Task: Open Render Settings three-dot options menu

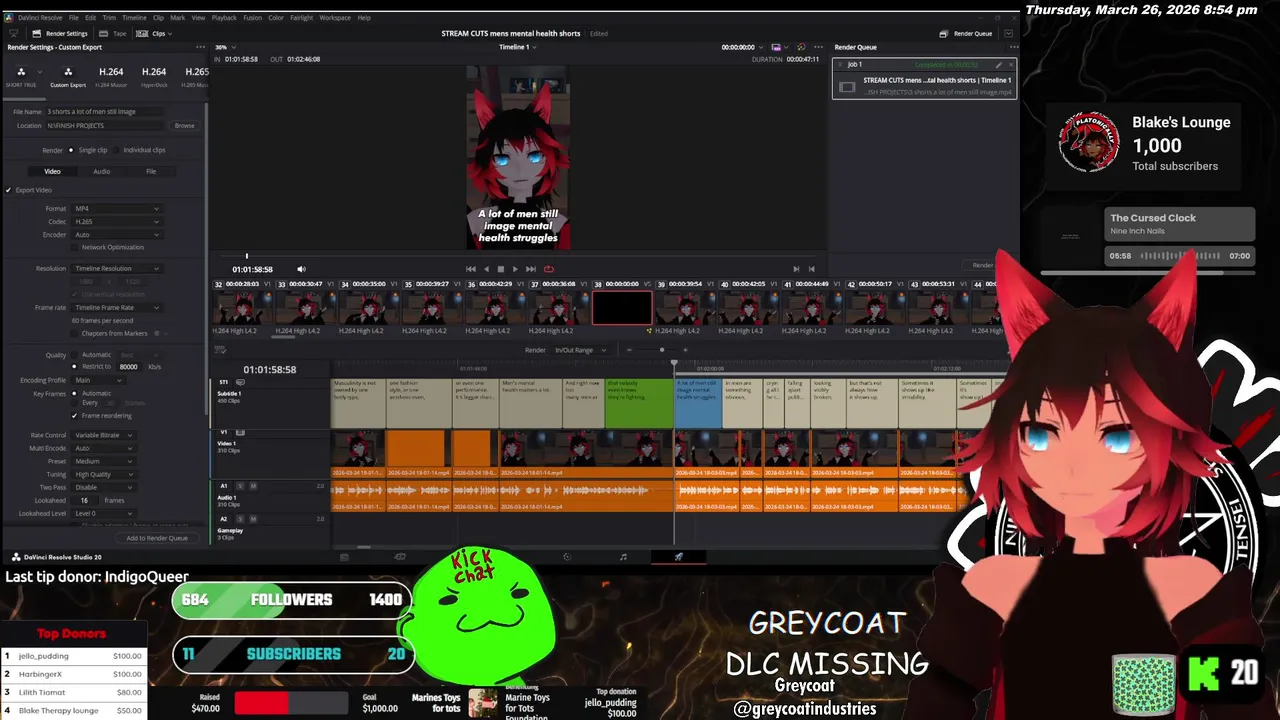Action: tap(199, 47)
